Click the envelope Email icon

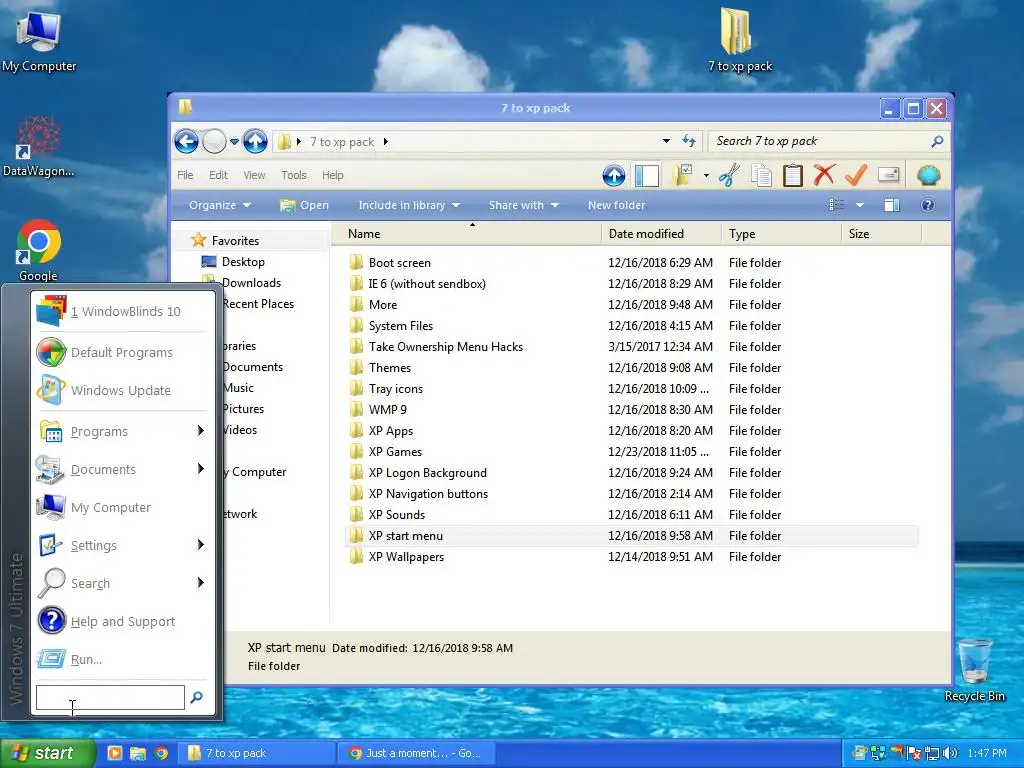pyautogui.click(x=888, y=174)
